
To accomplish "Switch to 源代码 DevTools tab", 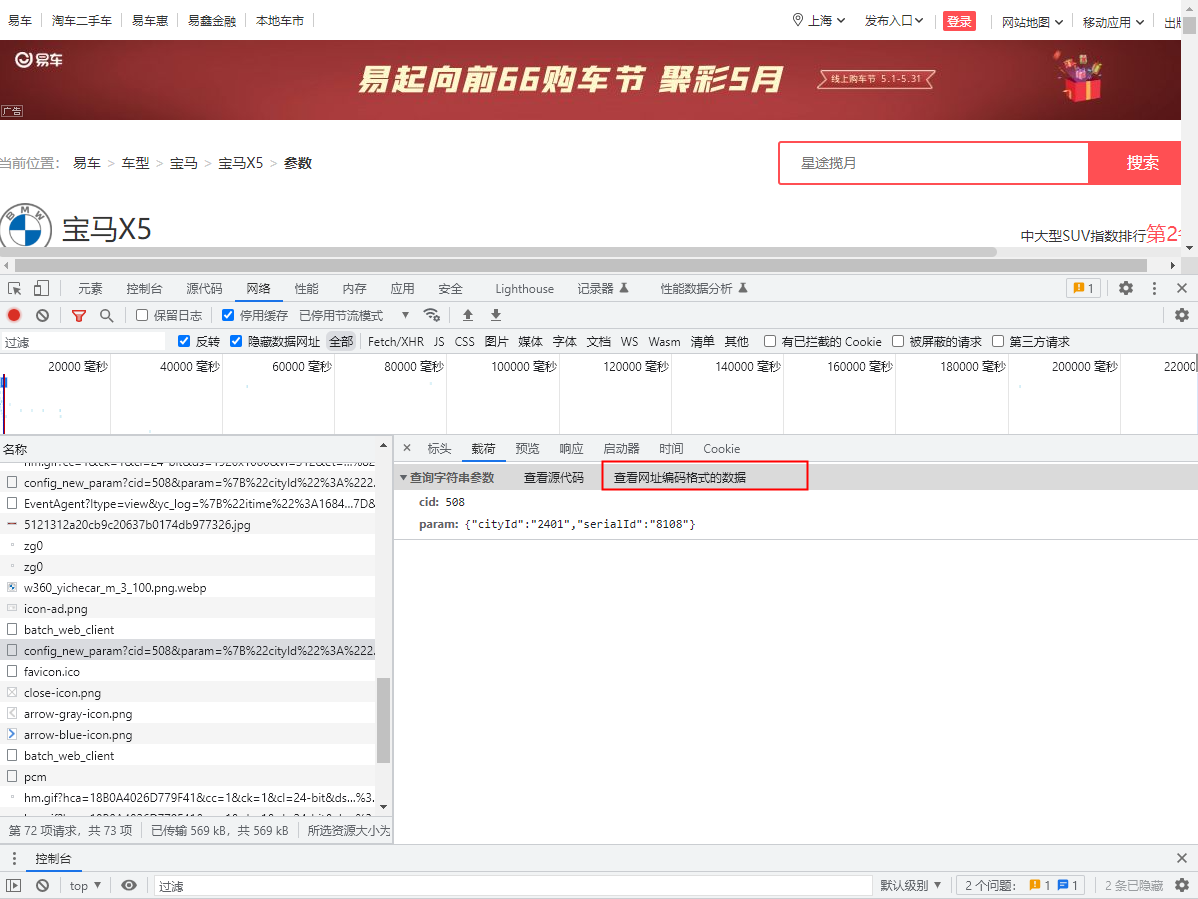I will click(x=204, y=288).
